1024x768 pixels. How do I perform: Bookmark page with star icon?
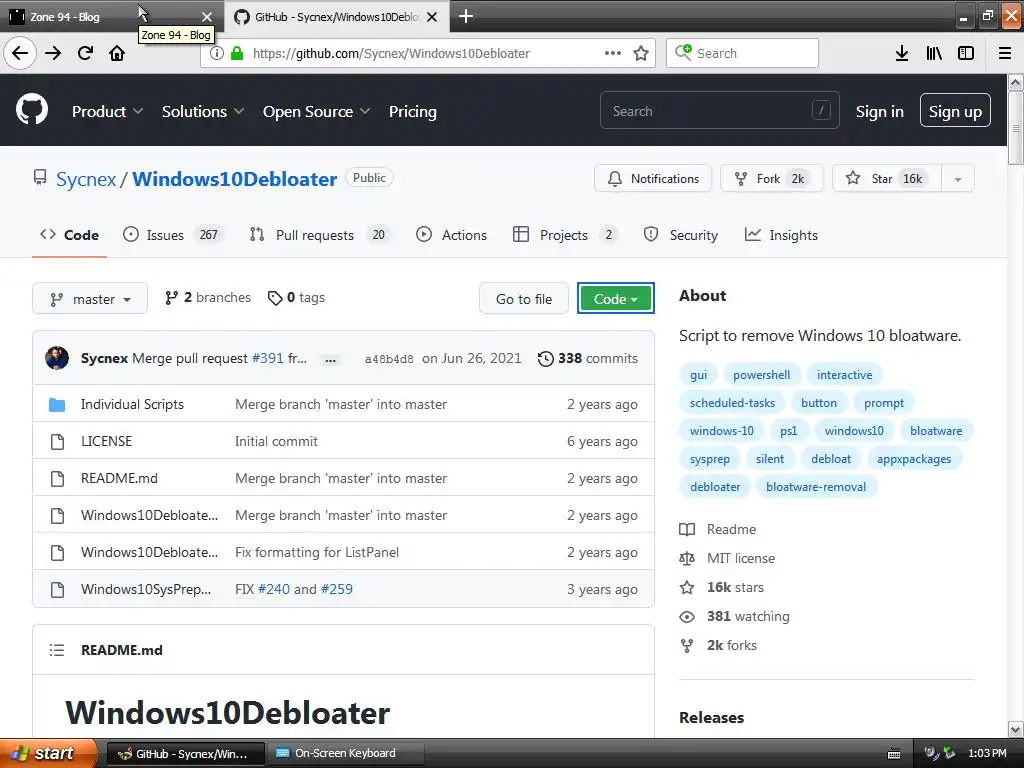click(x=641, y=53)
